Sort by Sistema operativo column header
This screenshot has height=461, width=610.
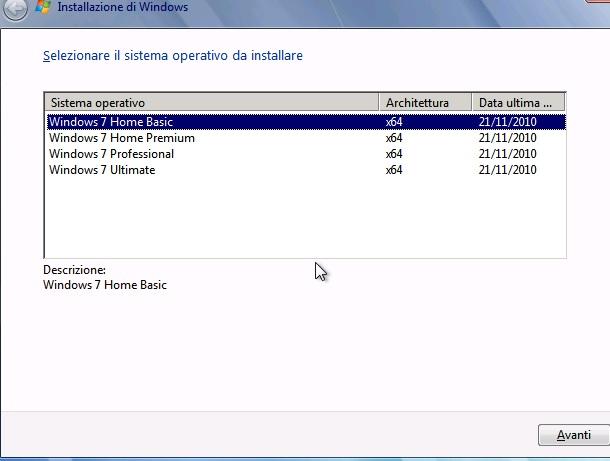click(212, 103)
